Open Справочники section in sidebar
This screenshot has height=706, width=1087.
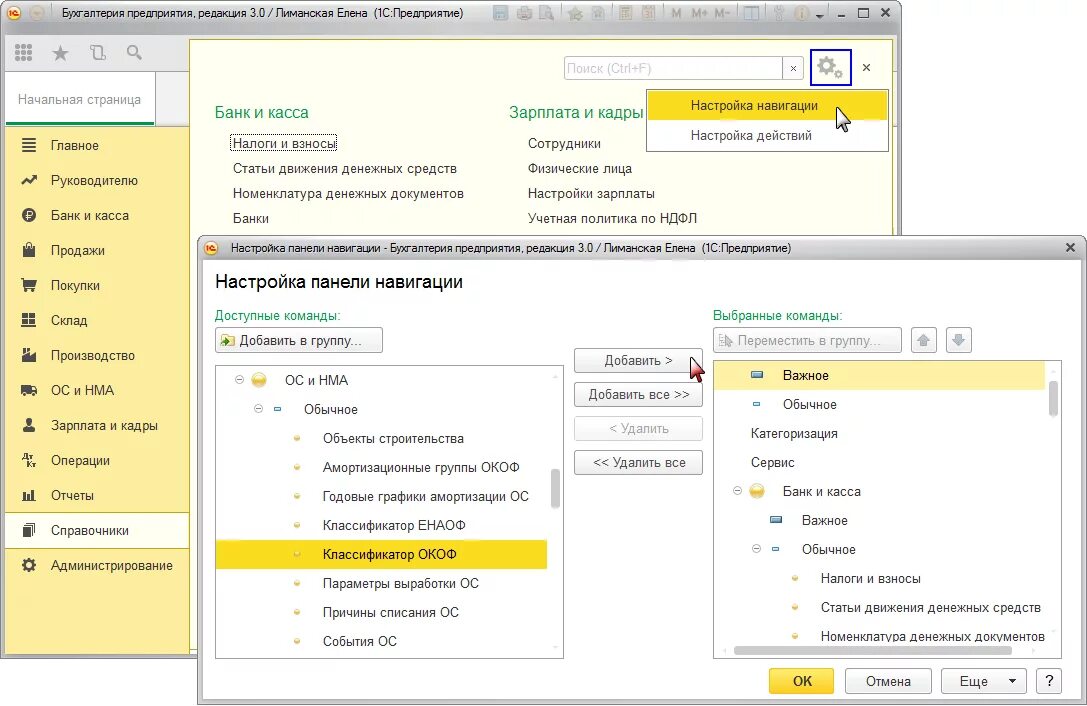coord(97,531)
